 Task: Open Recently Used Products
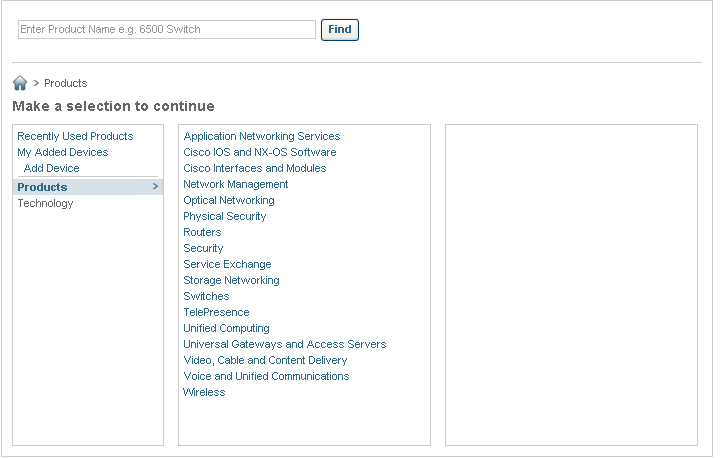(x=75, y=136)
